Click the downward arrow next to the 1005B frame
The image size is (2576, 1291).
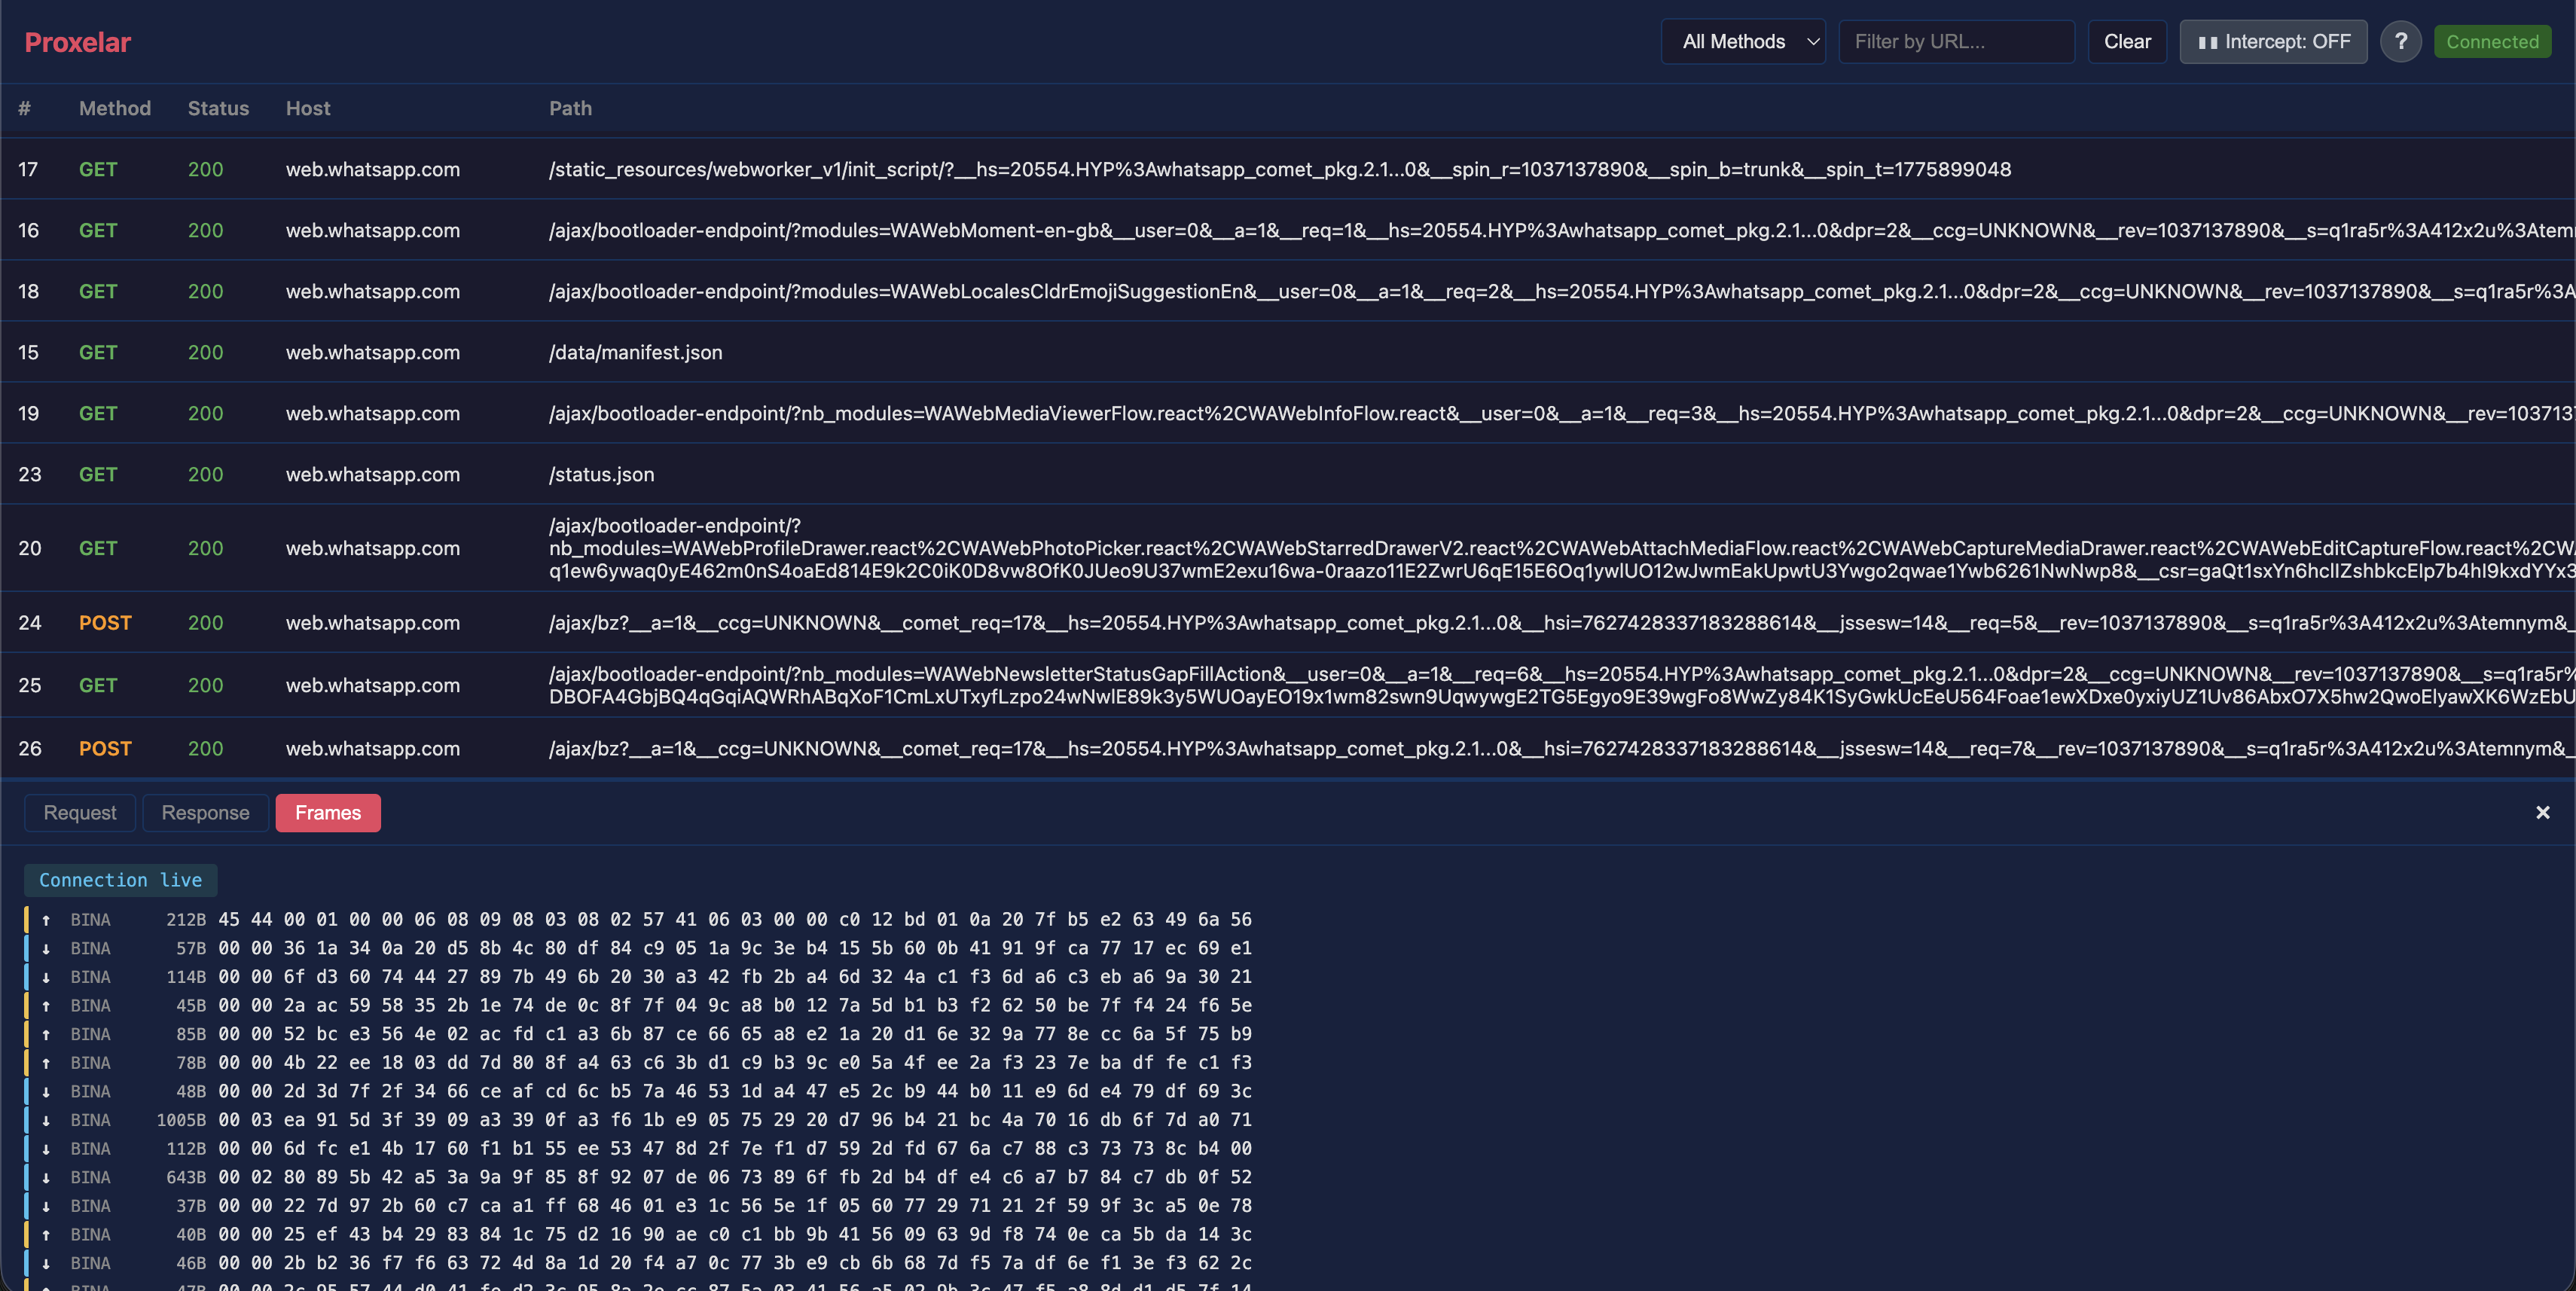pyautogui.click(x=46, y=1120)
